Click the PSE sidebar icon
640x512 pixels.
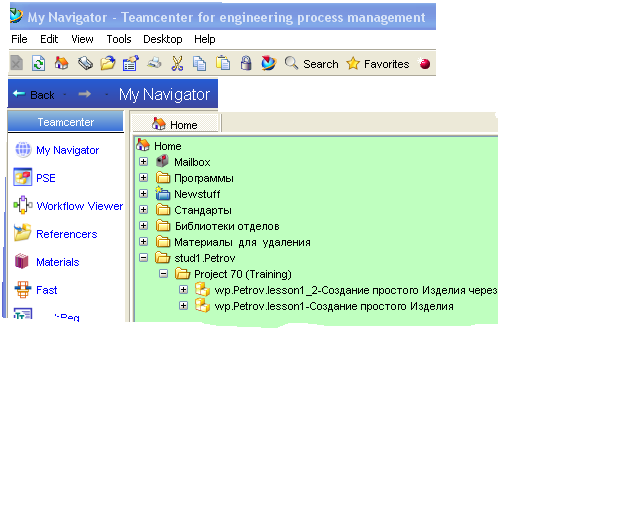pyautogui.click(x=22, y=177)
